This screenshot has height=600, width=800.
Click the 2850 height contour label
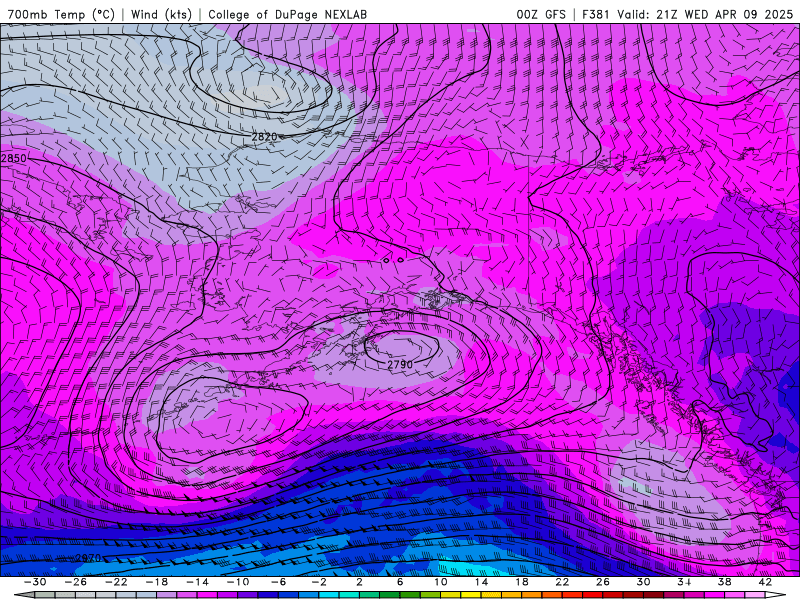click(x=14, y=158)
